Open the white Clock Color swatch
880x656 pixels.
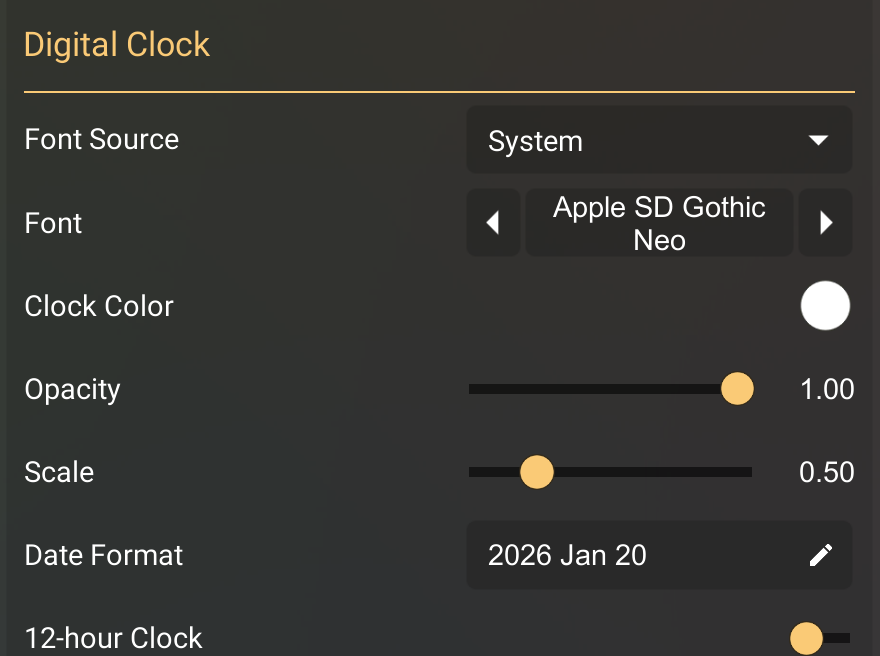pyautogui.click(x=825, y=306)
